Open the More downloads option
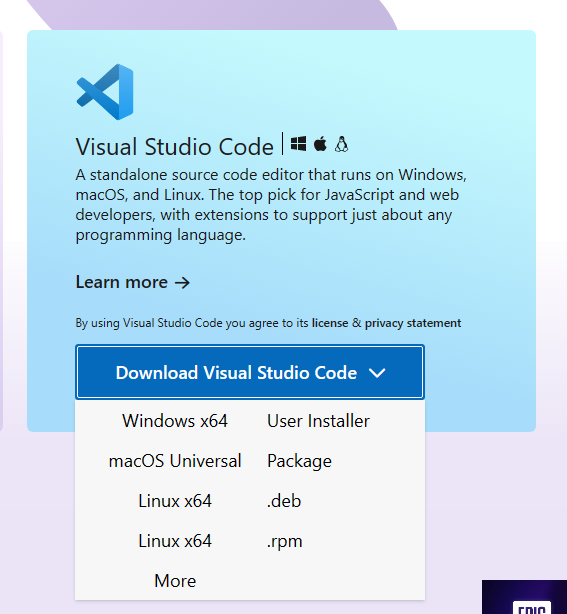 (x=175, y=581)
